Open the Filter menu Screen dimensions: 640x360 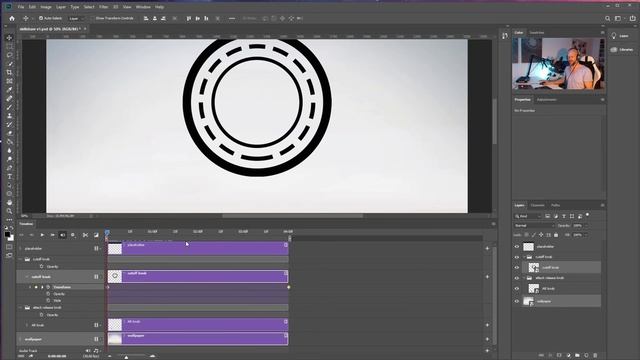[x=104, y=7]
